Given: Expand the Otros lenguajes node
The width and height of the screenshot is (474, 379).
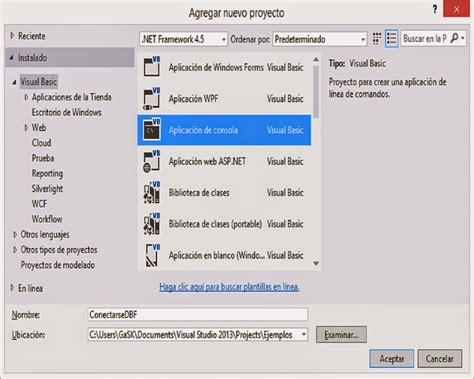Looking at the screenshot, I should (15, 234).
